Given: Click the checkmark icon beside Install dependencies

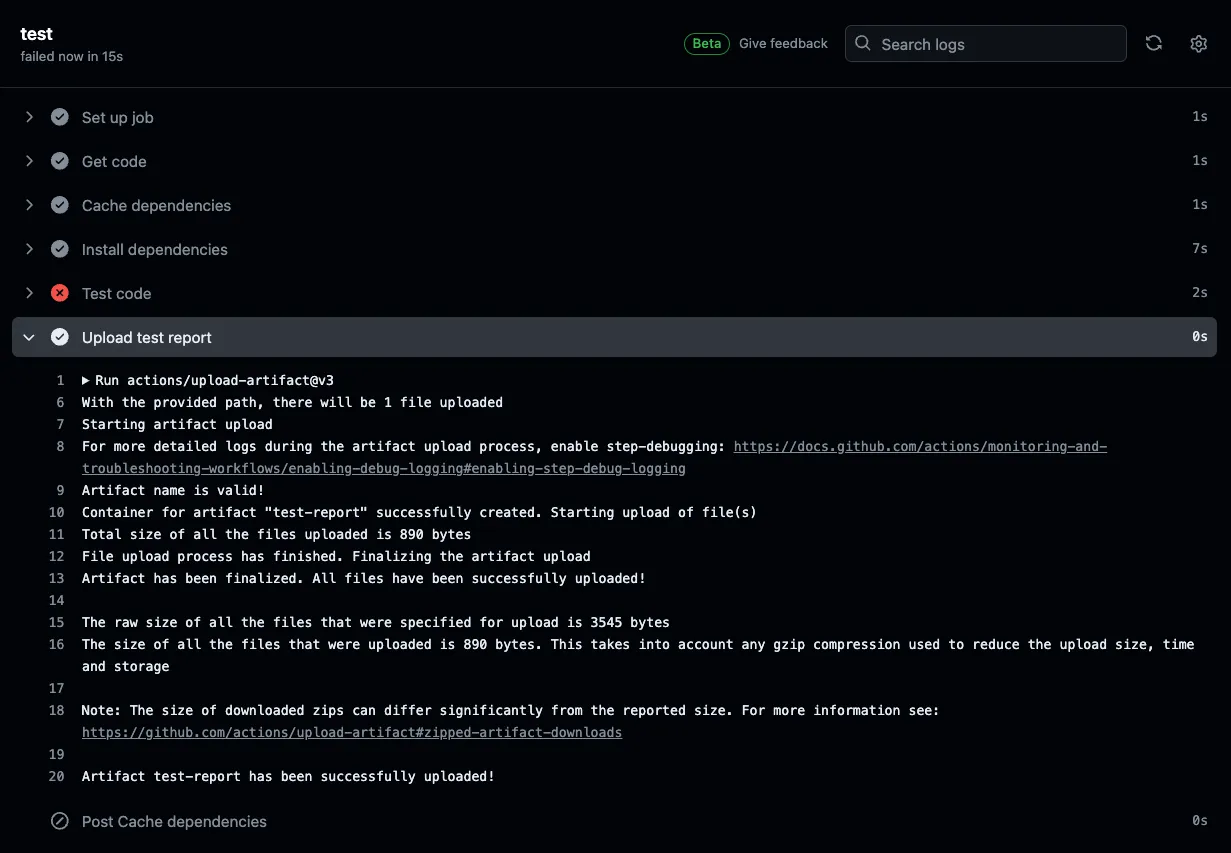Looking at the screenshot, I should [x=60, y=249].
